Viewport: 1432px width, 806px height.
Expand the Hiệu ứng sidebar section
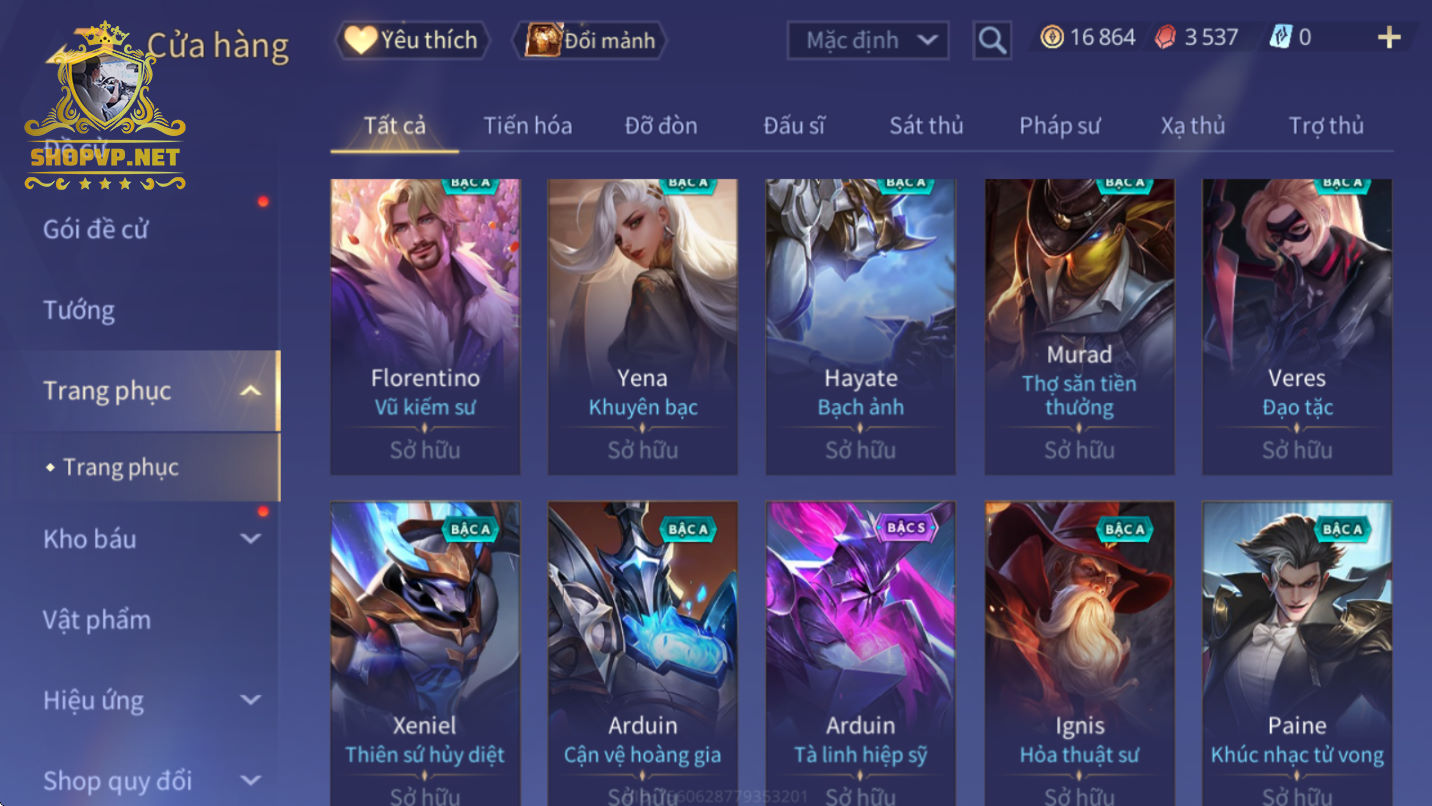tap(251, 700)
